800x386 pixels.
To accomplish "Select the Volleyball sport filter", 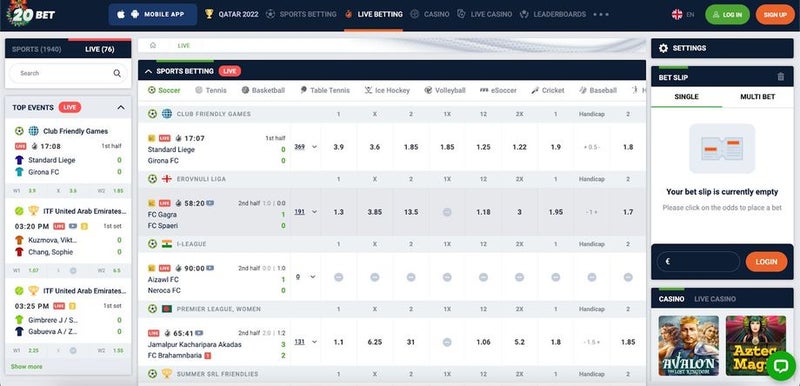I will point(445,90).
